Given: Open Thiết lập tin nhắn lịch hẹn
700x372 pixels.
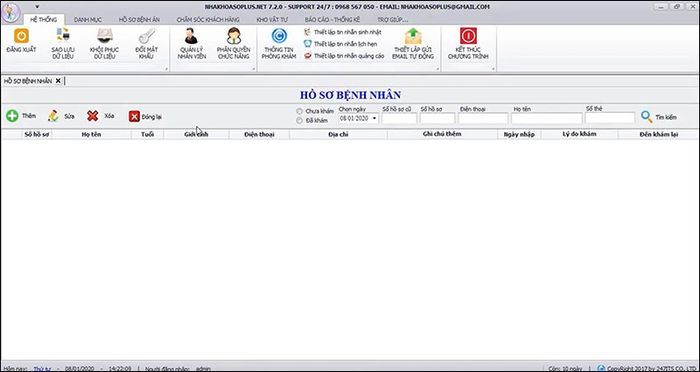Looking at the screenshot, I should pyautogui.click(x=340, y=44).
